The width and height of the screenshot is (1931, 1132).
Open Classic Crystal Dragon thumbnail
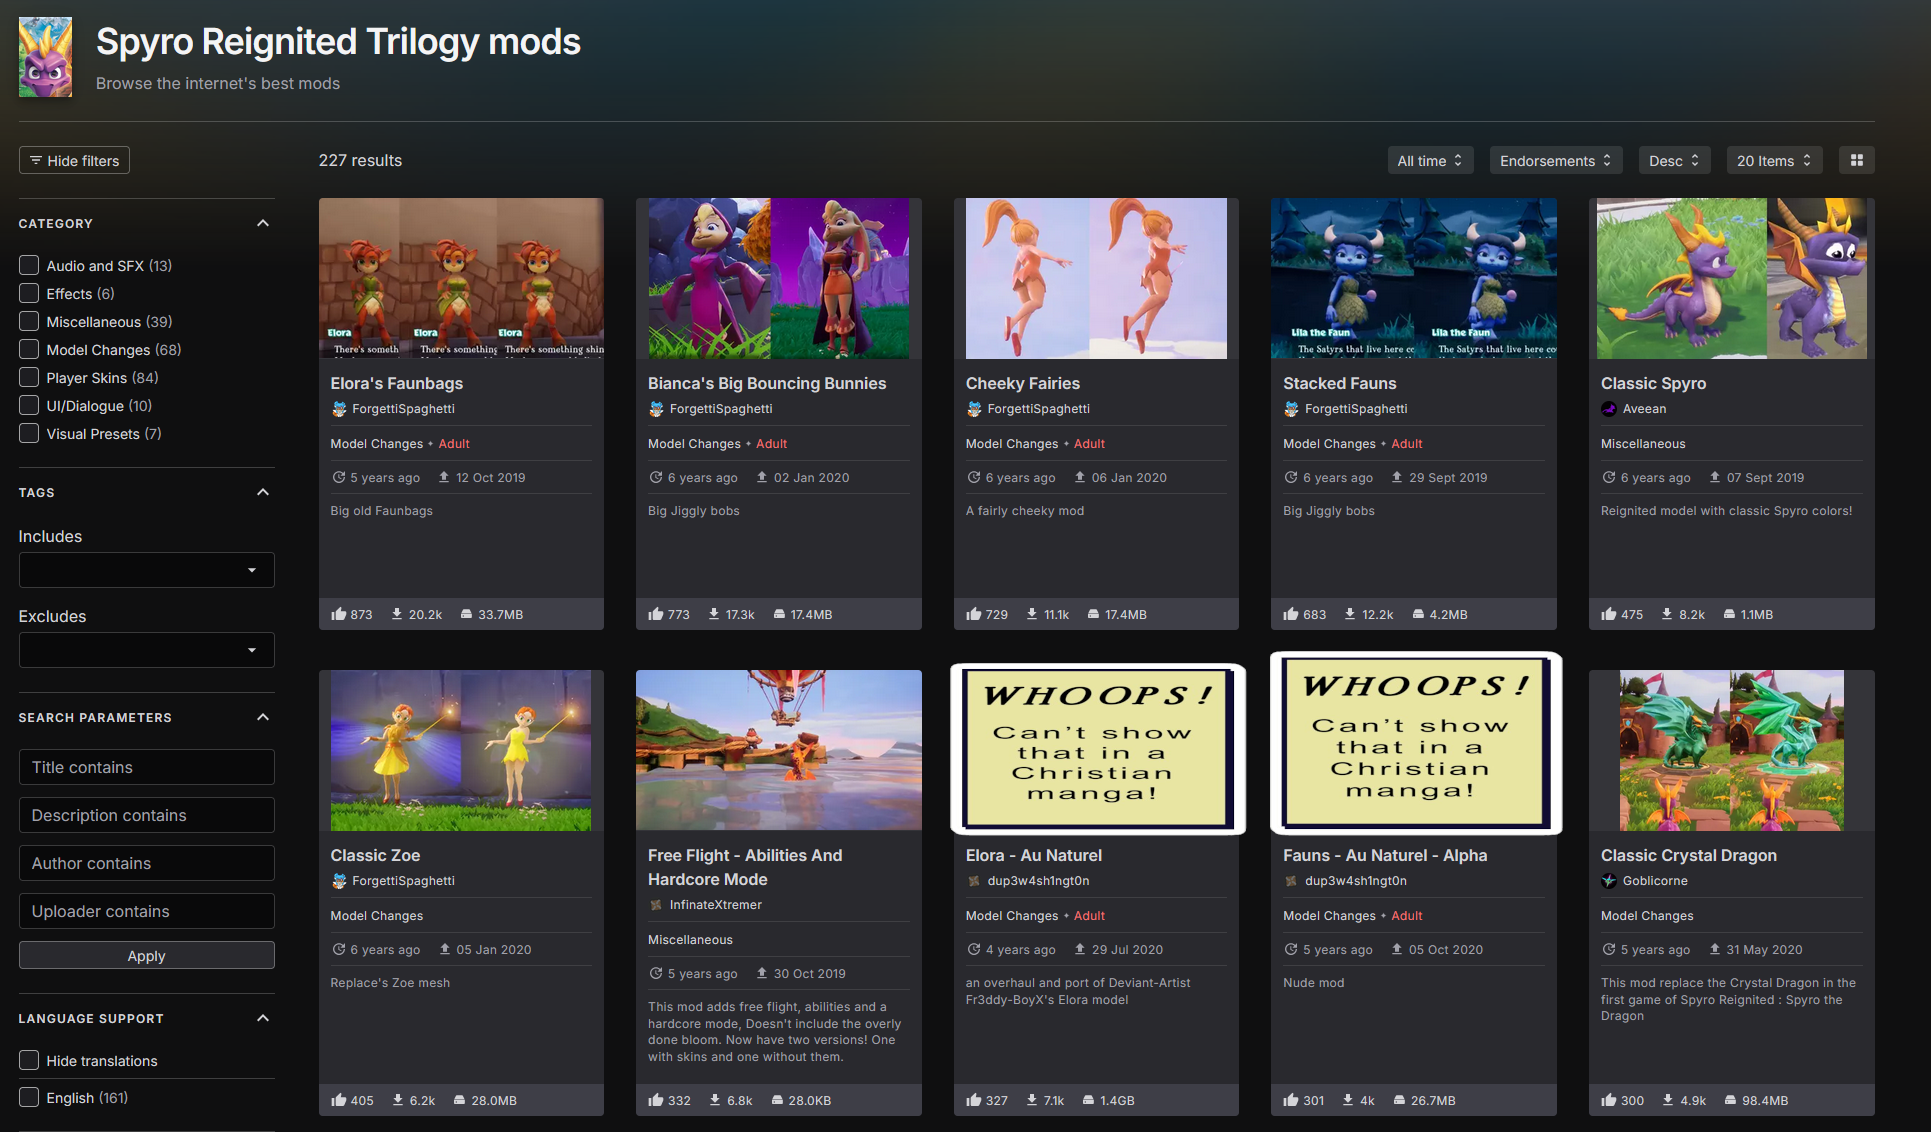[x=1732, y=750]
